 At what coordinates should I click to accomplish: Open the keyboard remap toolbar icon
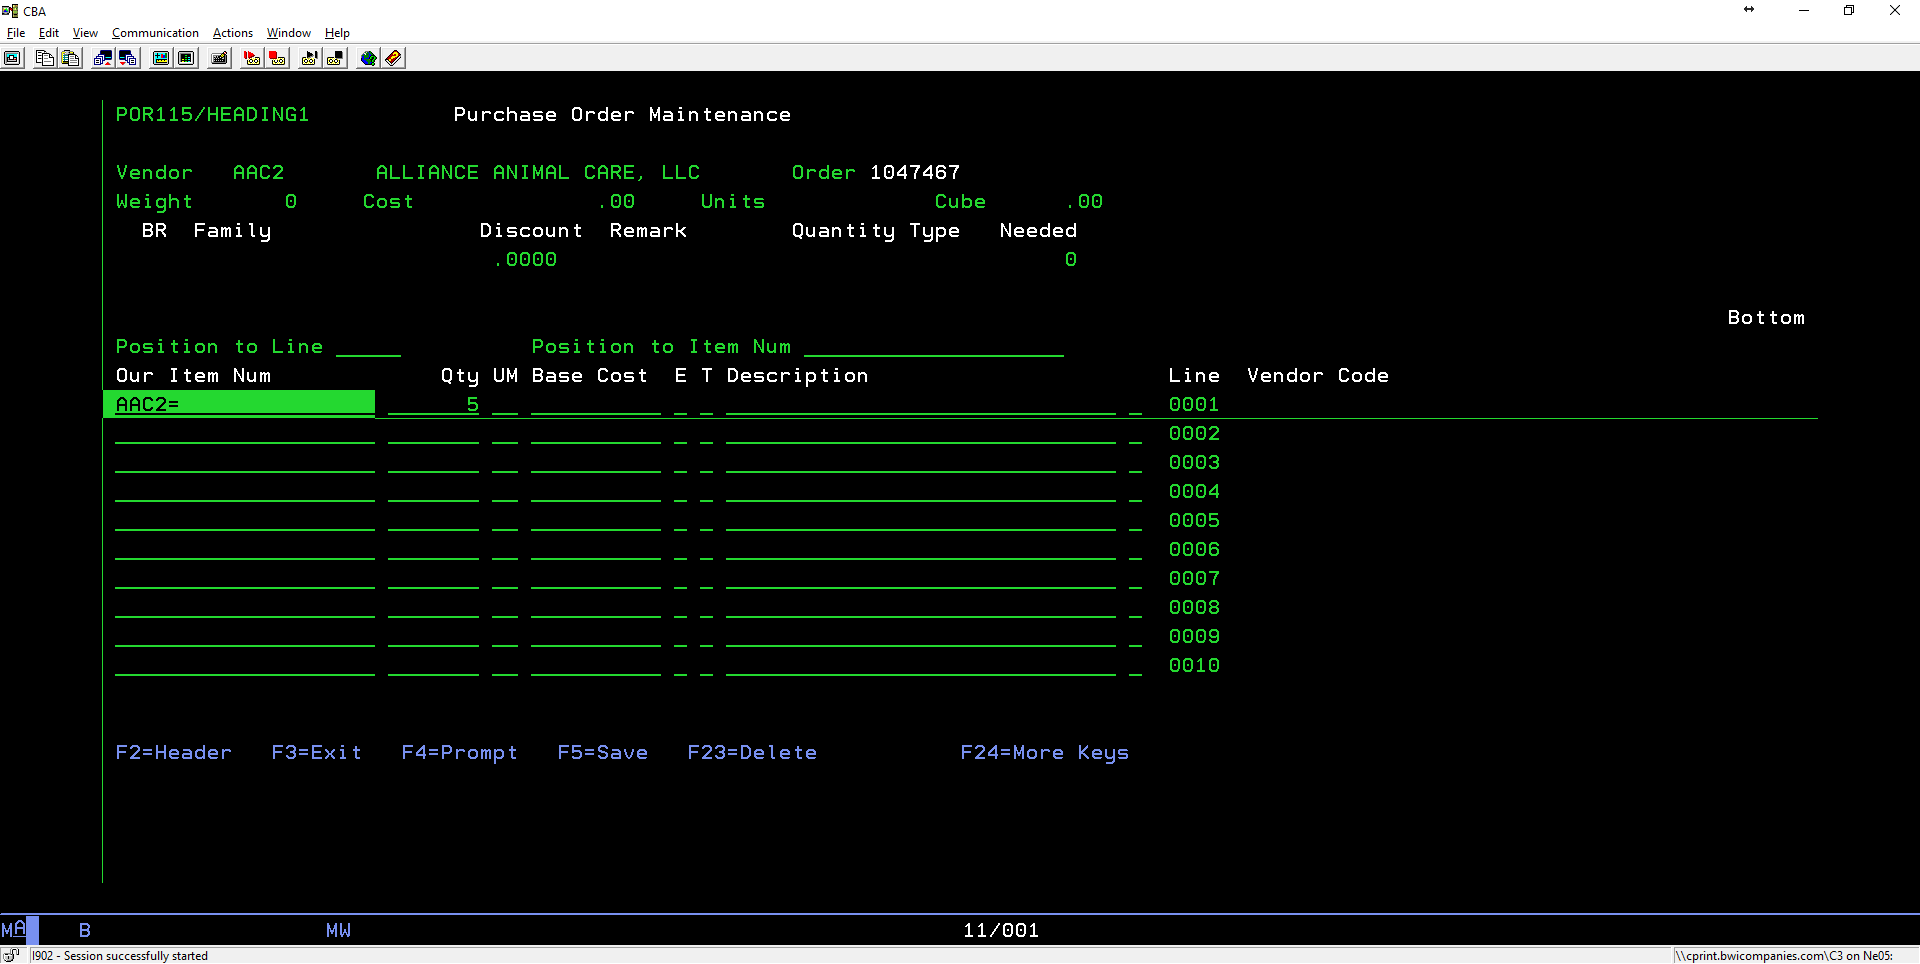(x=219, y=58)
